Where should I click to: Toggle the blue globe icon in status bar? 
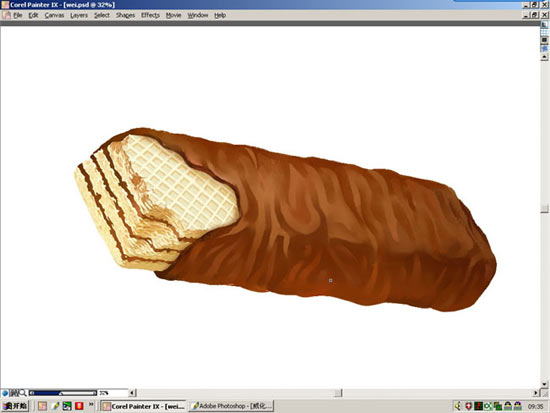[x=5, y=393]
